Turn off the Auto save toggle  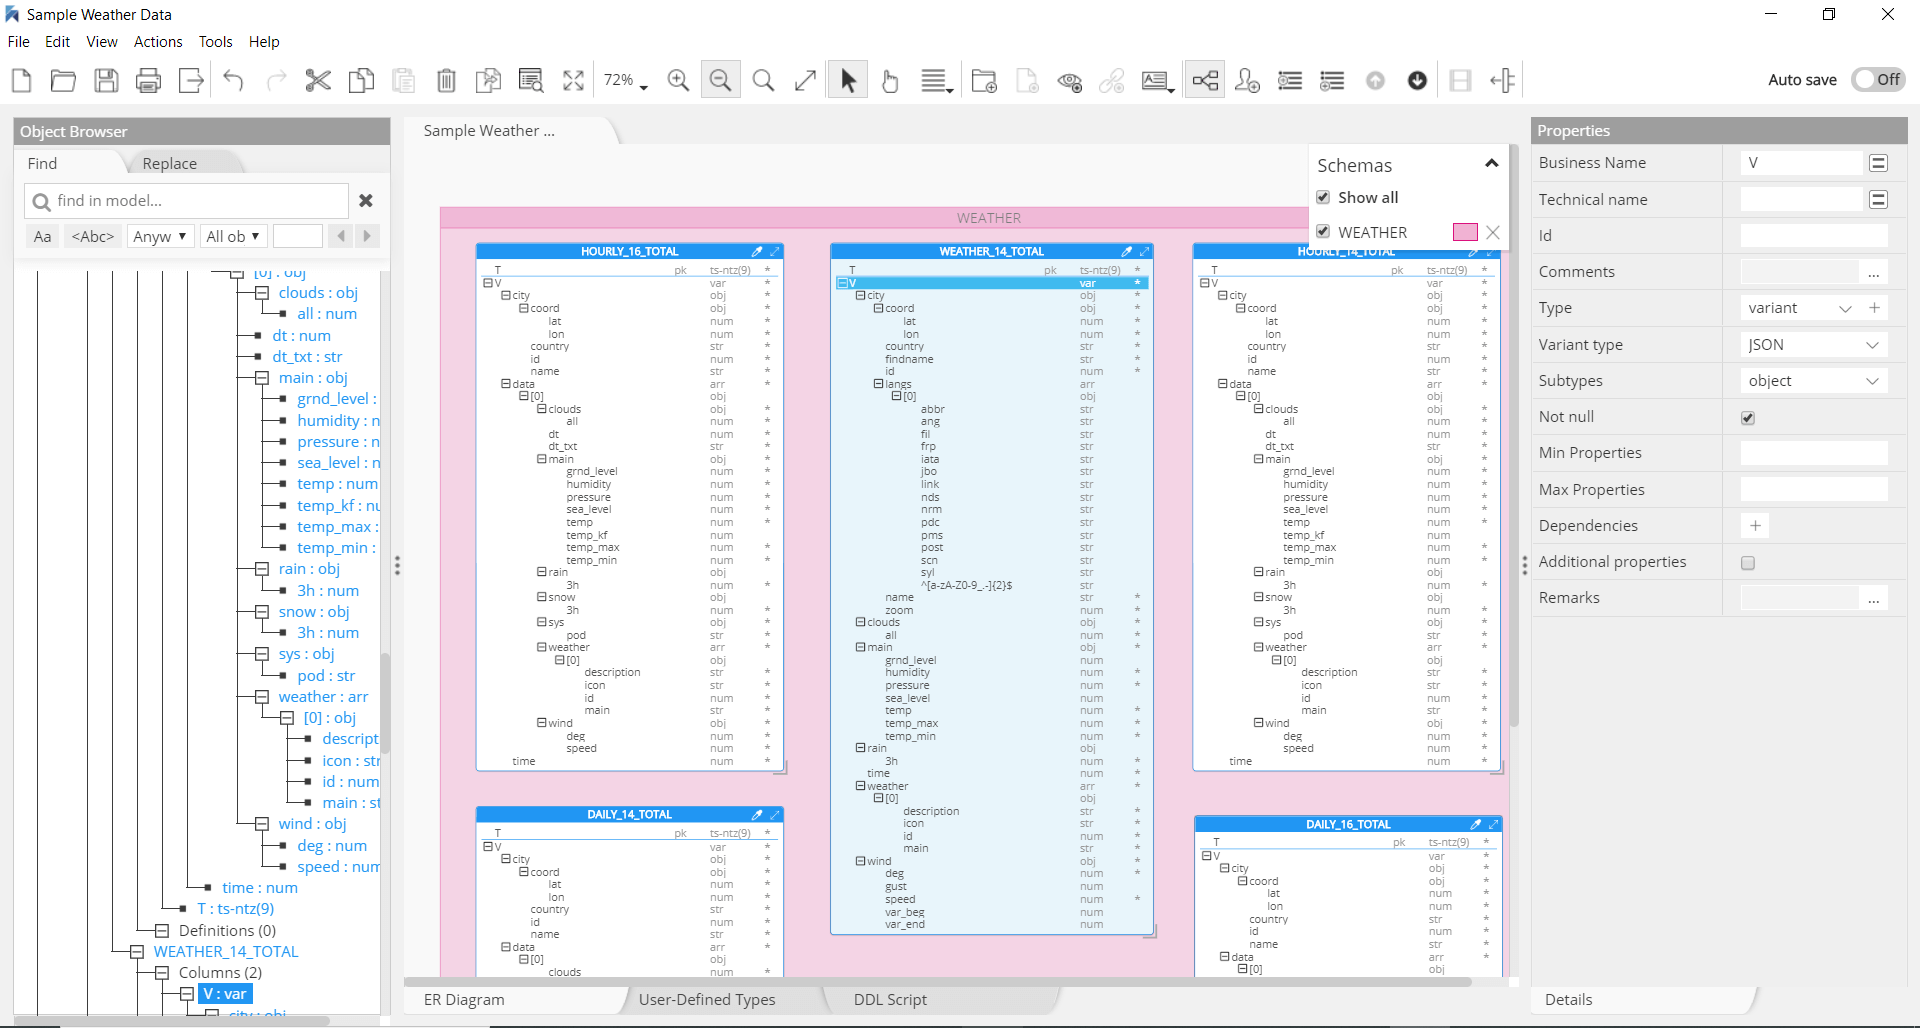coord(1878,79)
